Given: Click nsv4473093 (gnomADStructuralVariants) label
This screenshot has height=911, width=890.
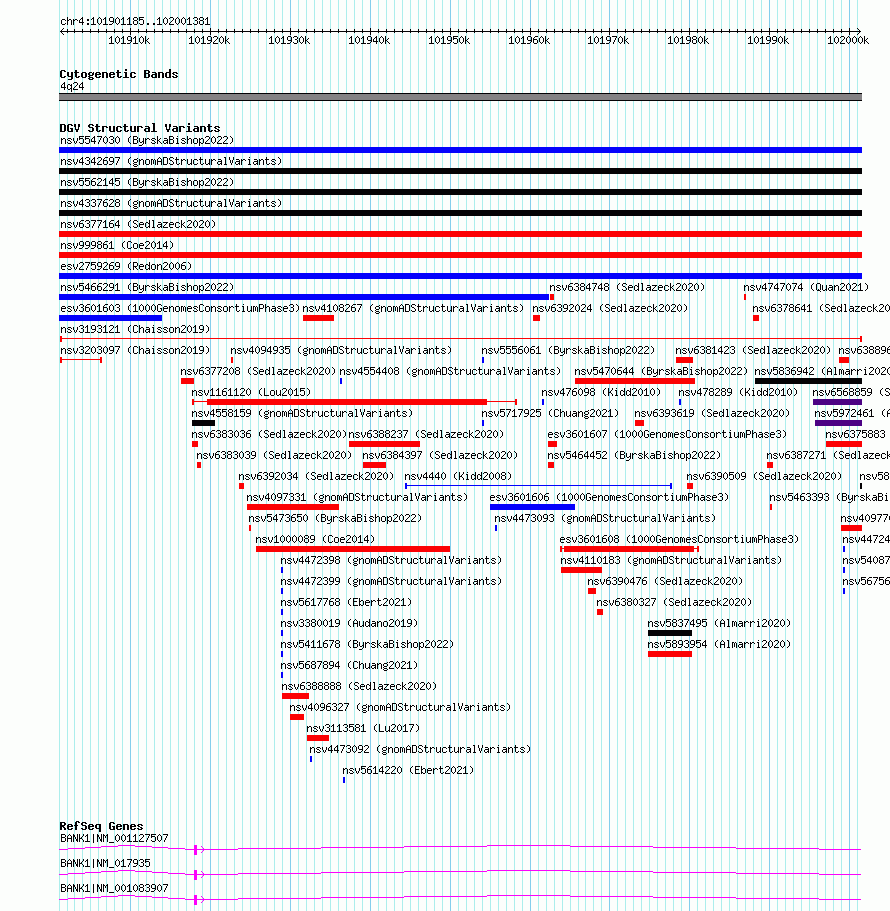Looking at the screenshot, I should [605, 517].
